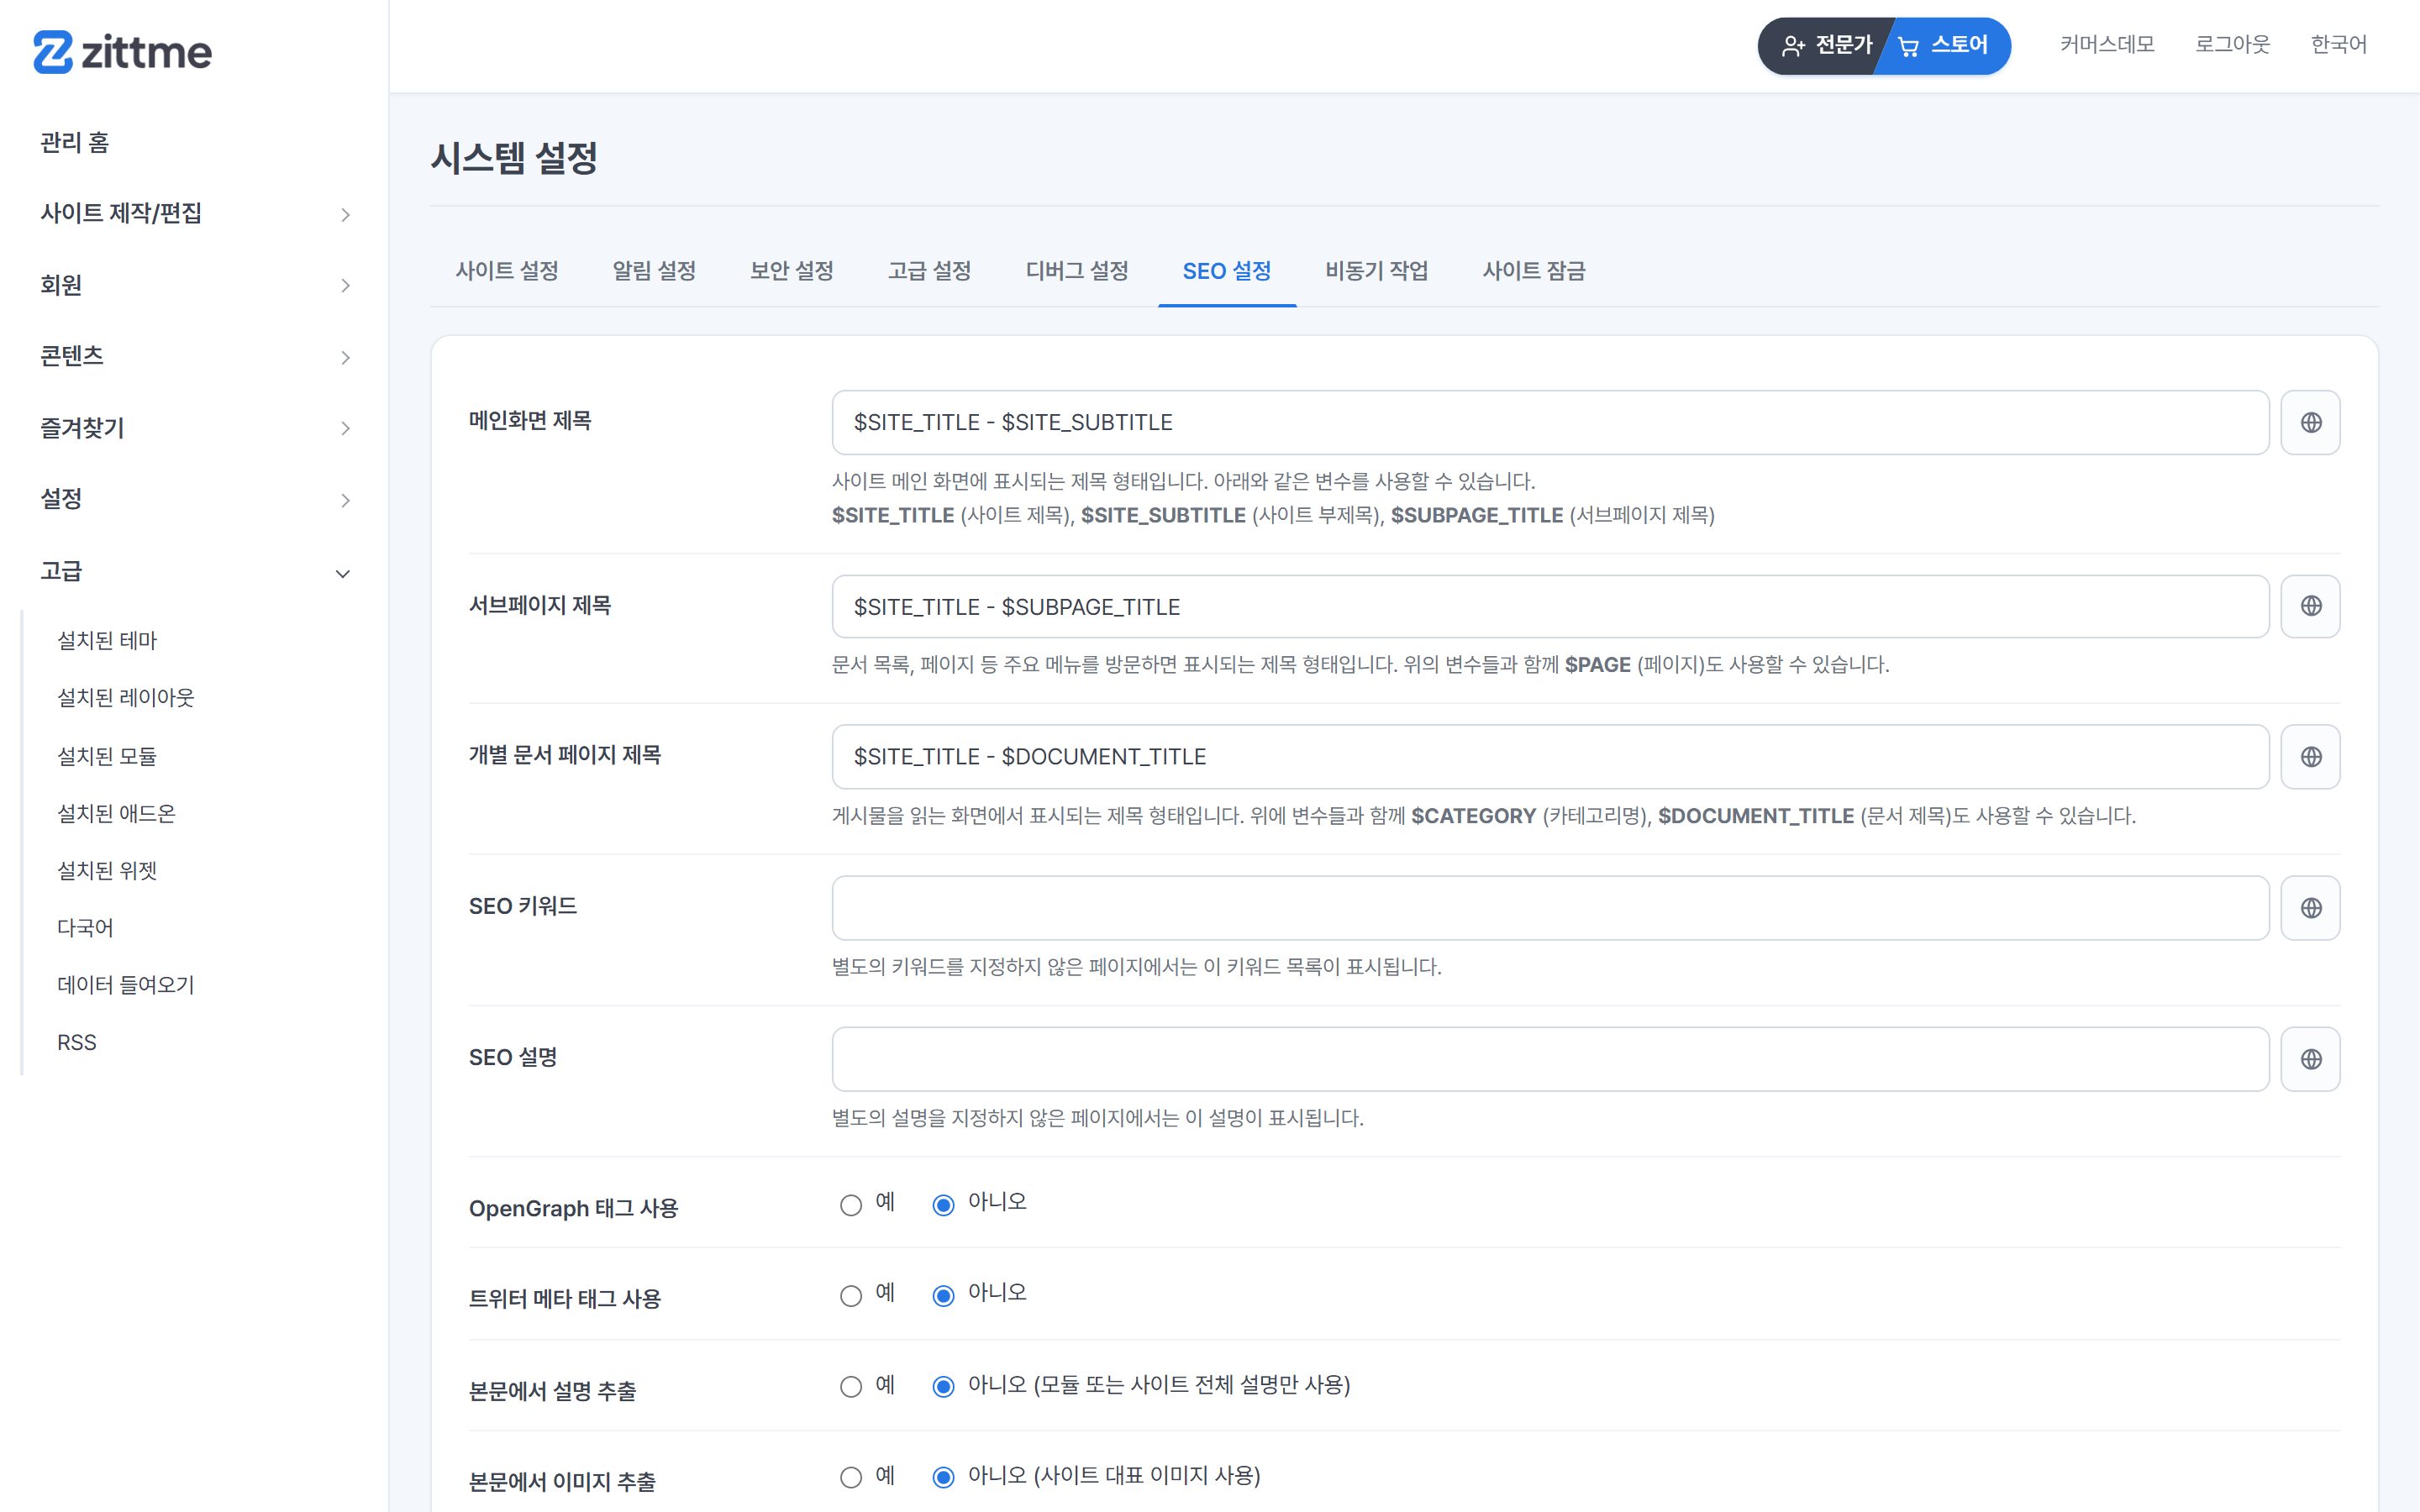Screen dimensions: 2420x1512
Task: Click the zittme logo
Action: point(122,51)
